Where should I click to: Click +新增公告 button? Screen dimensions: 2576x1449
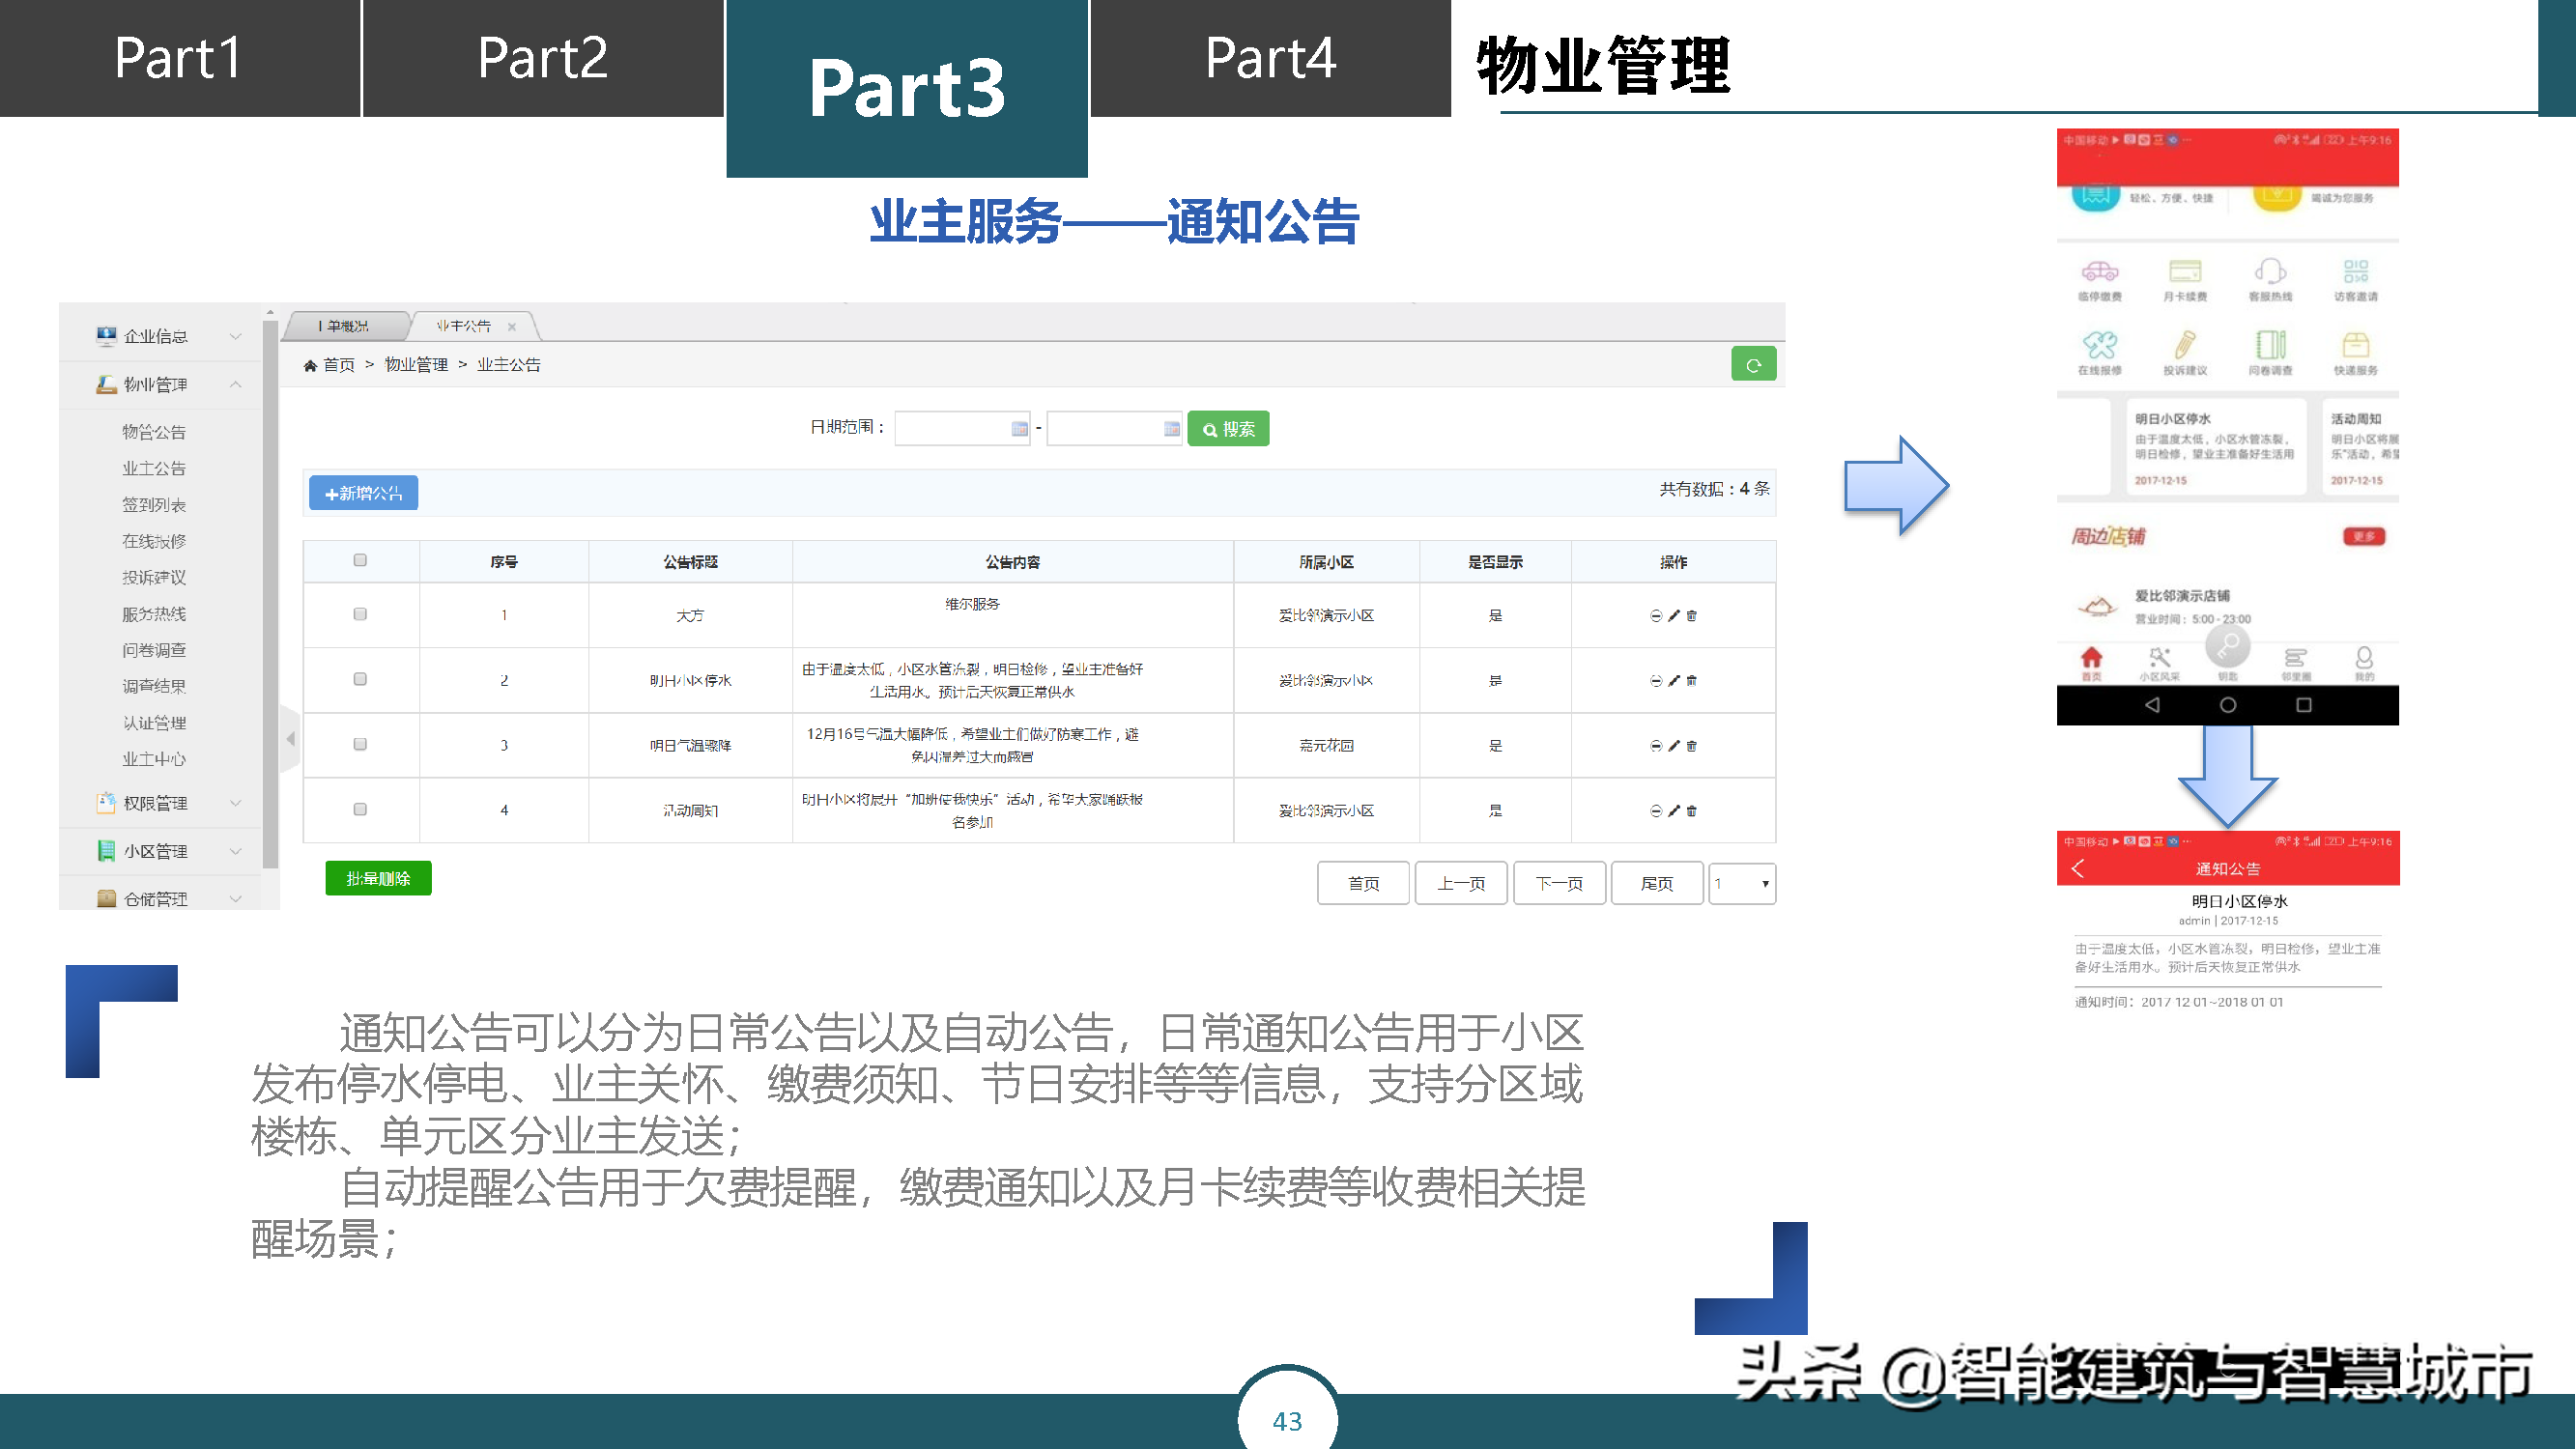pyautogui.click(x=362, y=494)
